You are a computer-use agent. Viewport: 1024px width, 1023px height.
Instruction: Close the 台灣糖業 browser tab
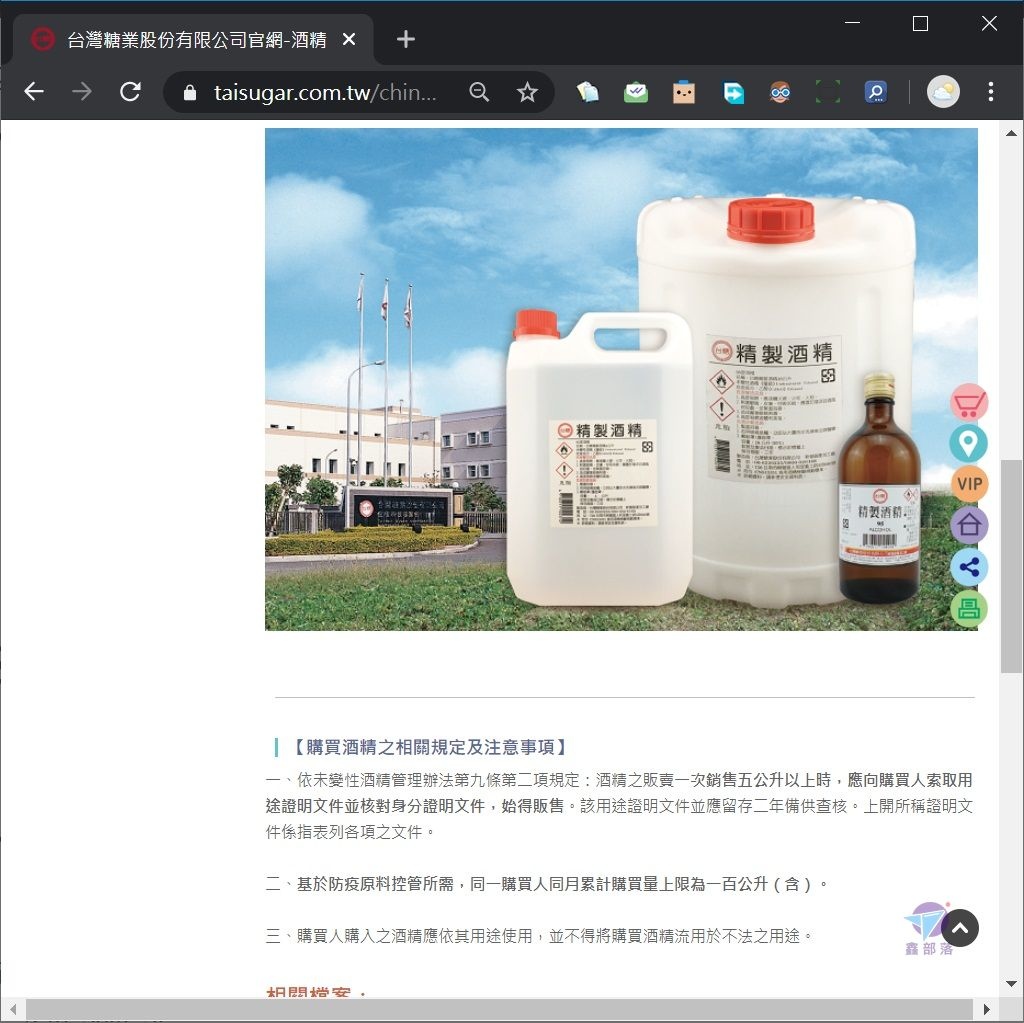(x=349, y=40)
